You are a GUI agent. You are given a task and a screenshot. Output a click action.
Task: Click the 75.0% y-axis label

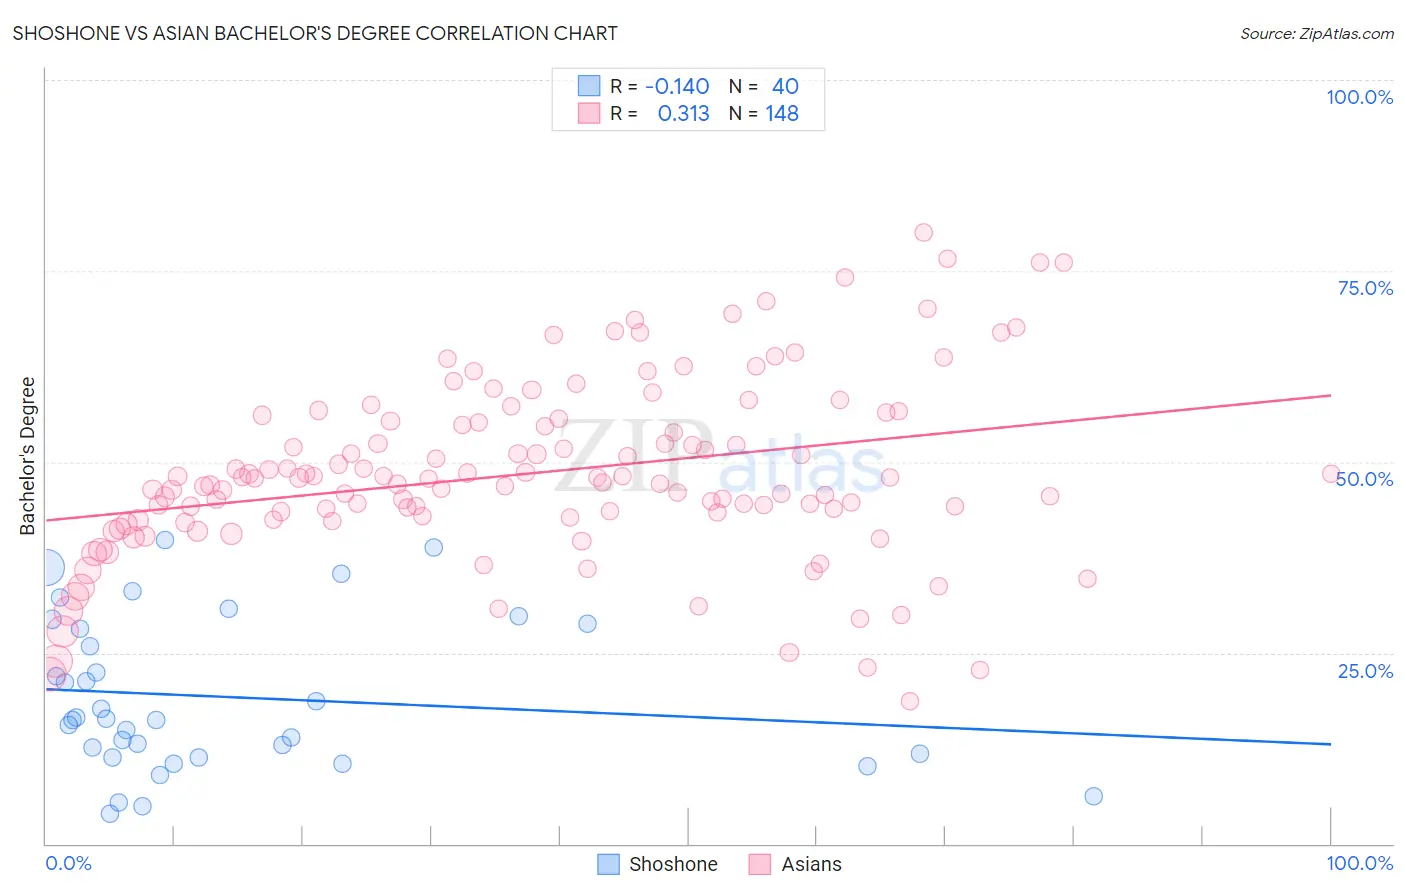pos(1366,288)
